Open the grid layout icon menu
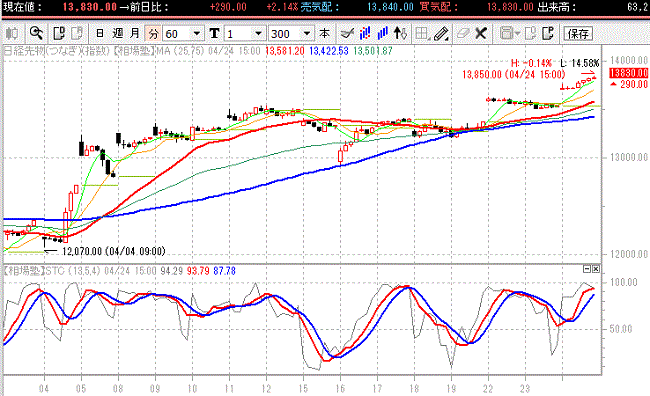Screen dimensions: 650x396 coord(422,33)
